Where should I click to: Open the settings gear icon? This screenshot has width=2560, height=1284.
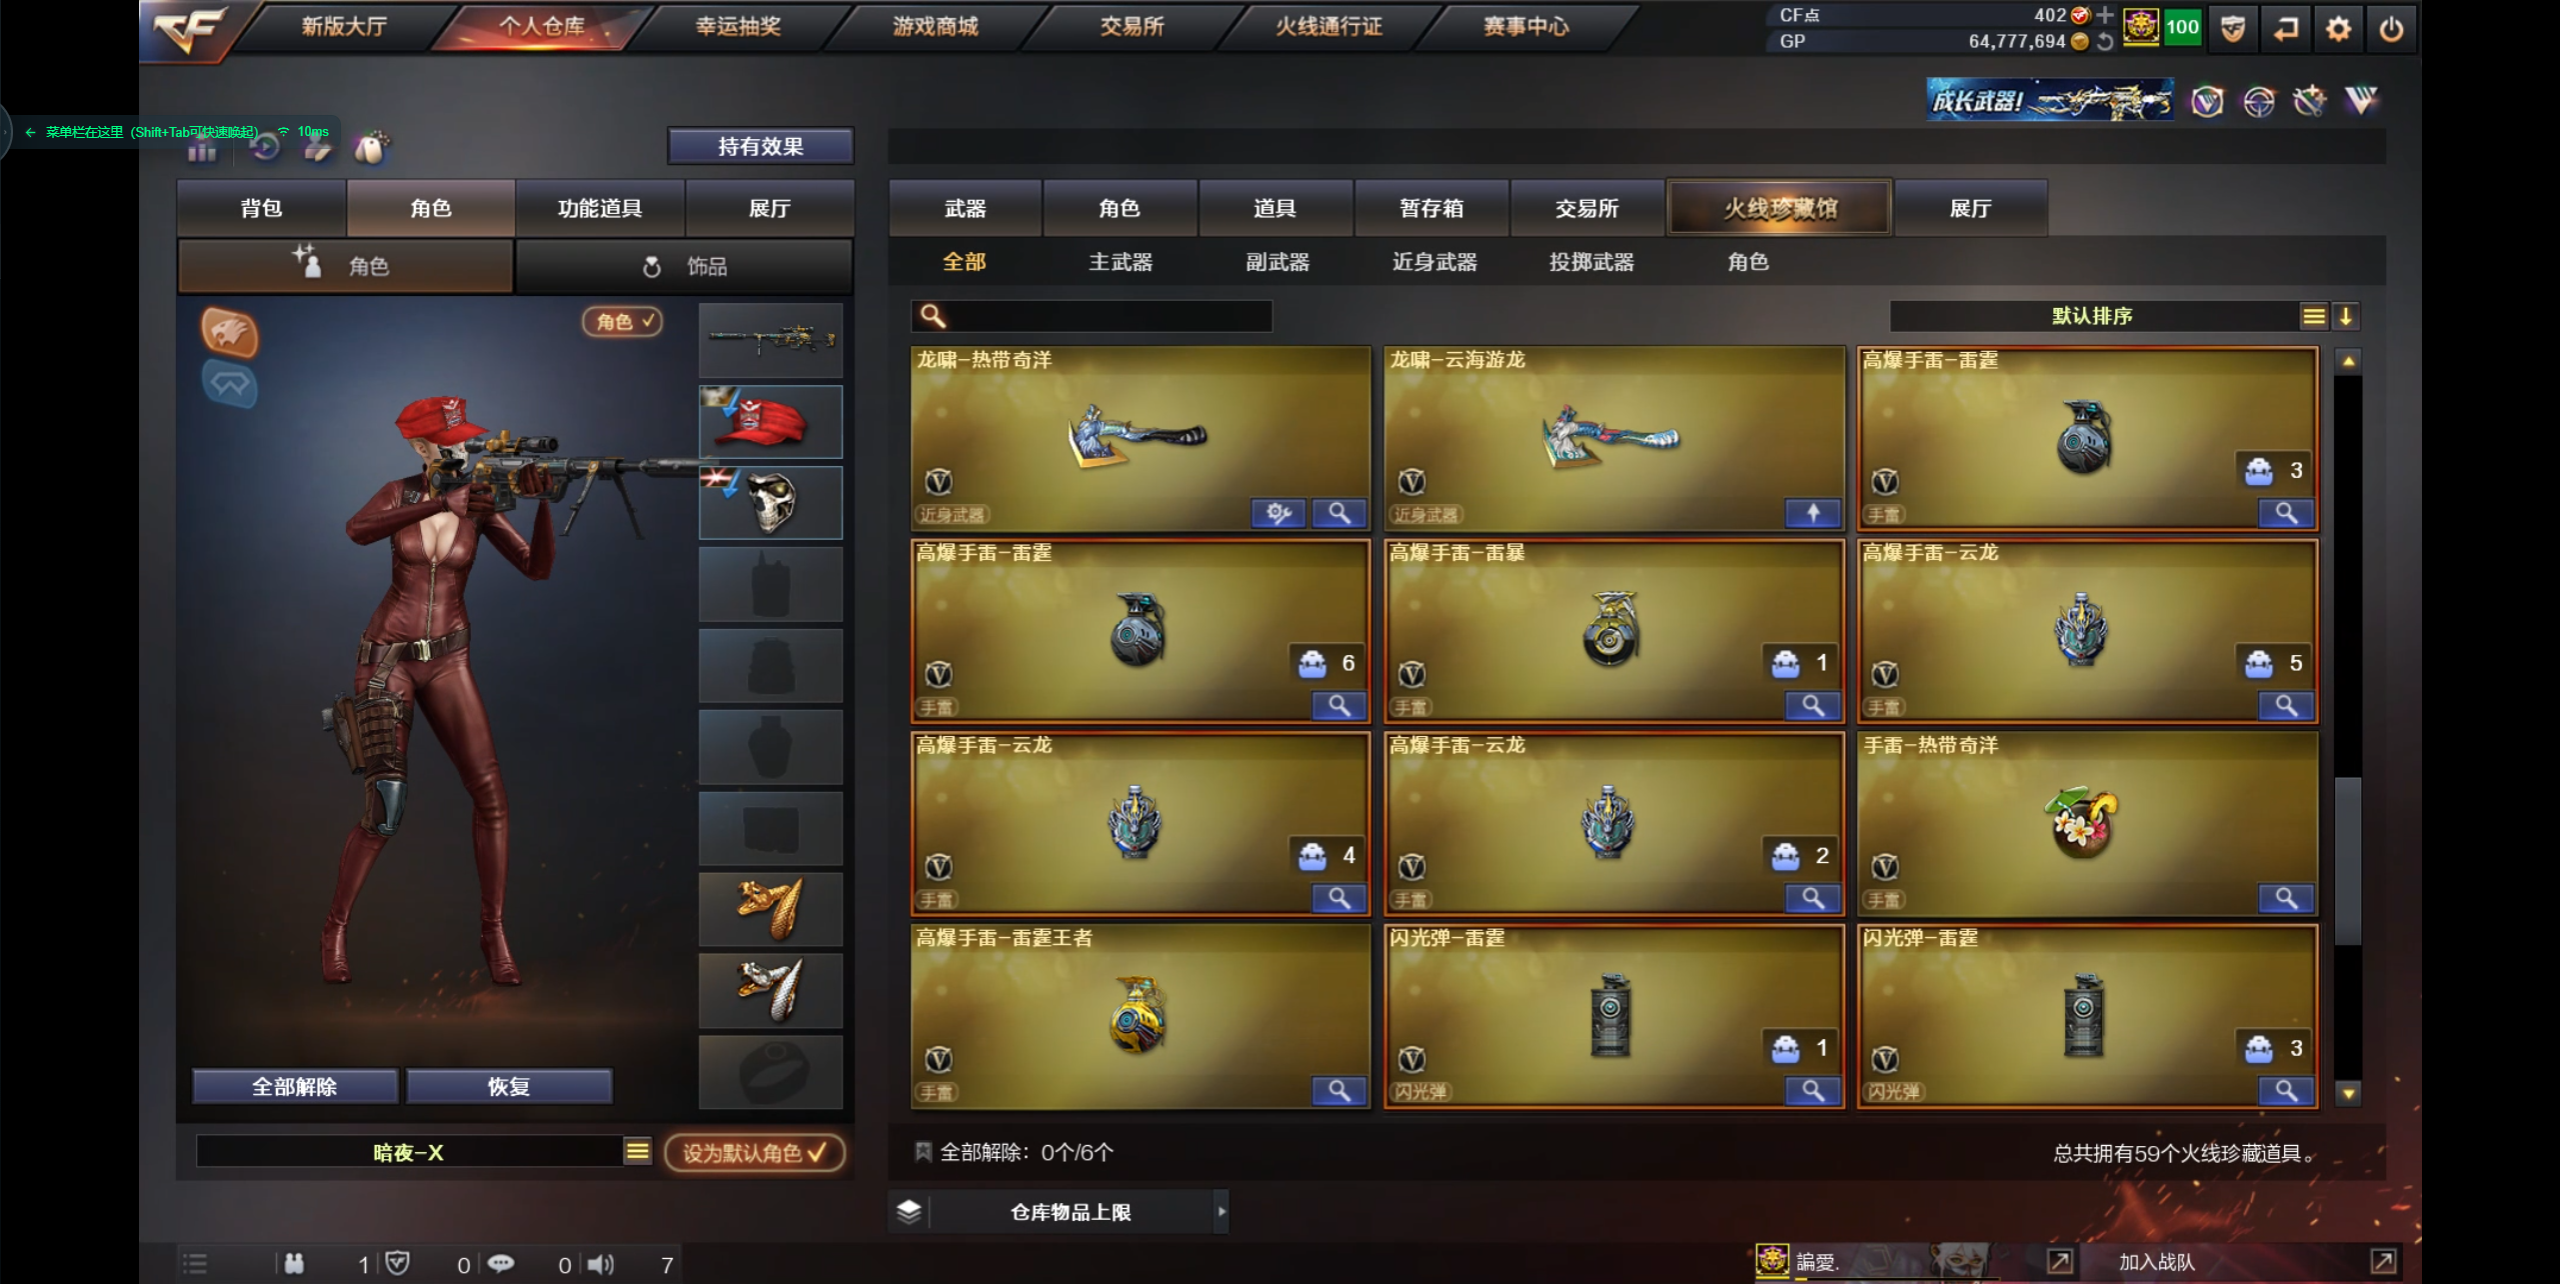(x=2338, y=29)
